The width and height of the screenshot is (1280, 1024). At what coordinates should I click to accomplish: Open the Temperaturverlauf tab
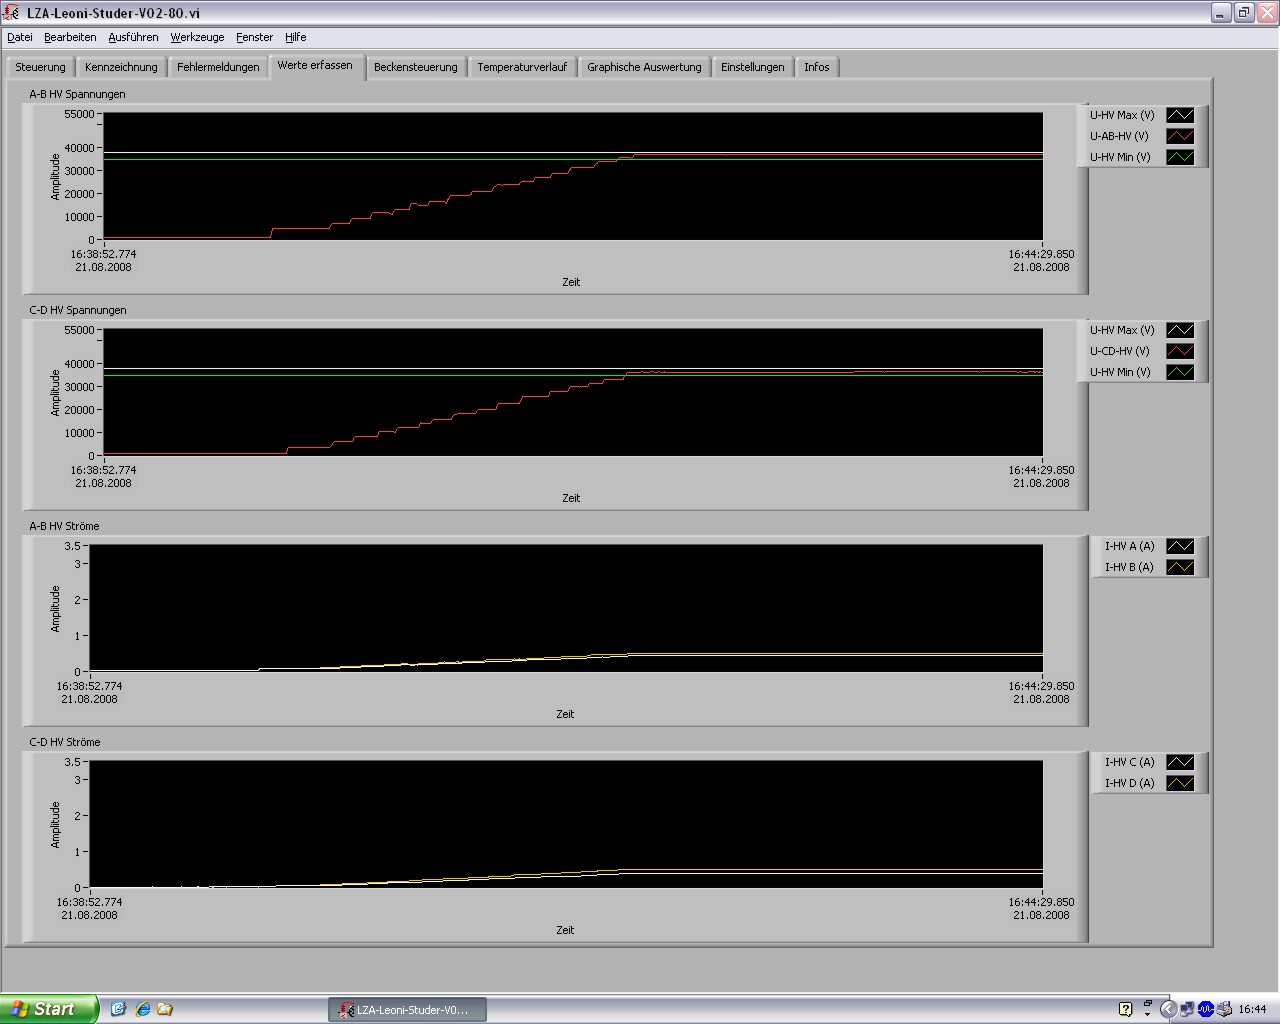[x=522, y=67]
